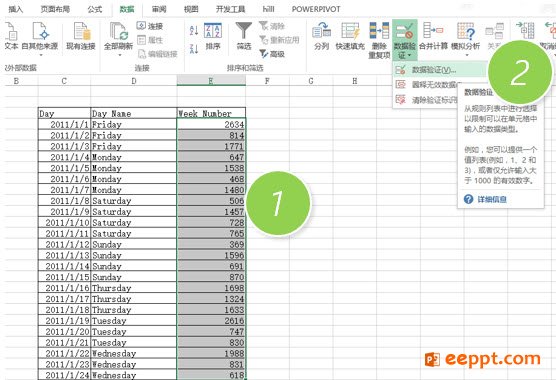This screenshot has height=380, width=556.
Task: Select column H header
Action: 355,81
